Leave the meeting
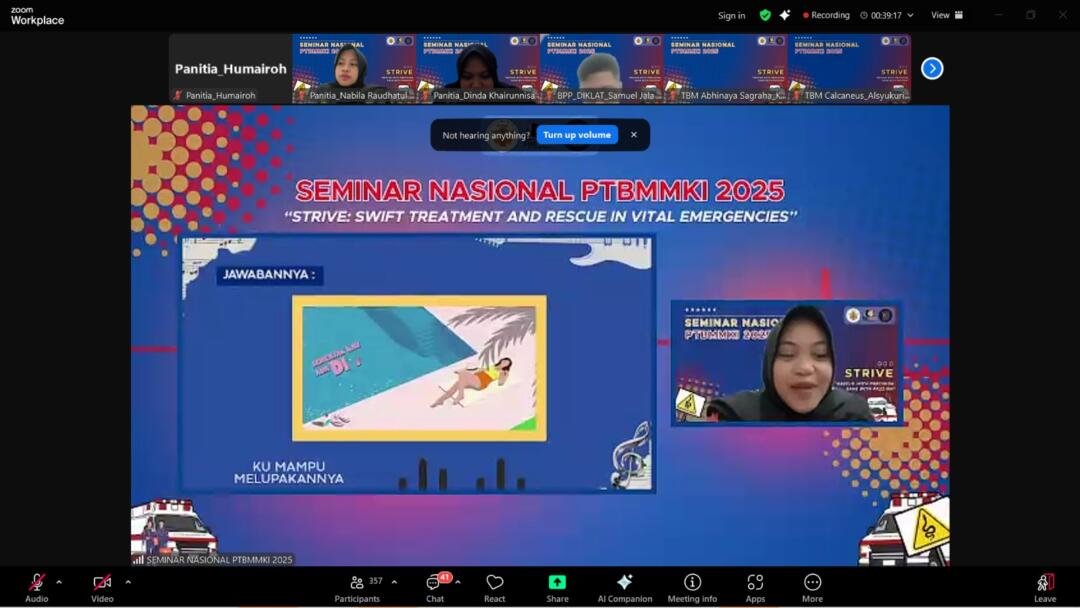This screenshot has width=1080, height=608. point(1044,587)
